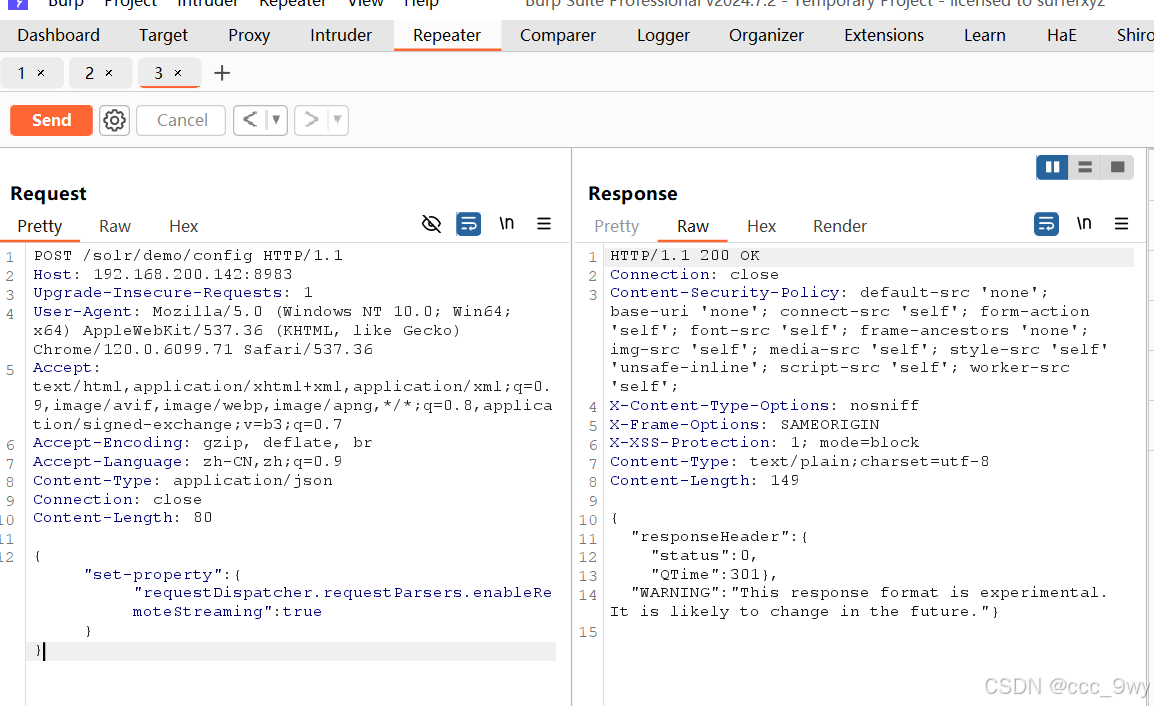Open the Organizer tab
This screenshot has height=706, width=1154.
click(766, 35)
